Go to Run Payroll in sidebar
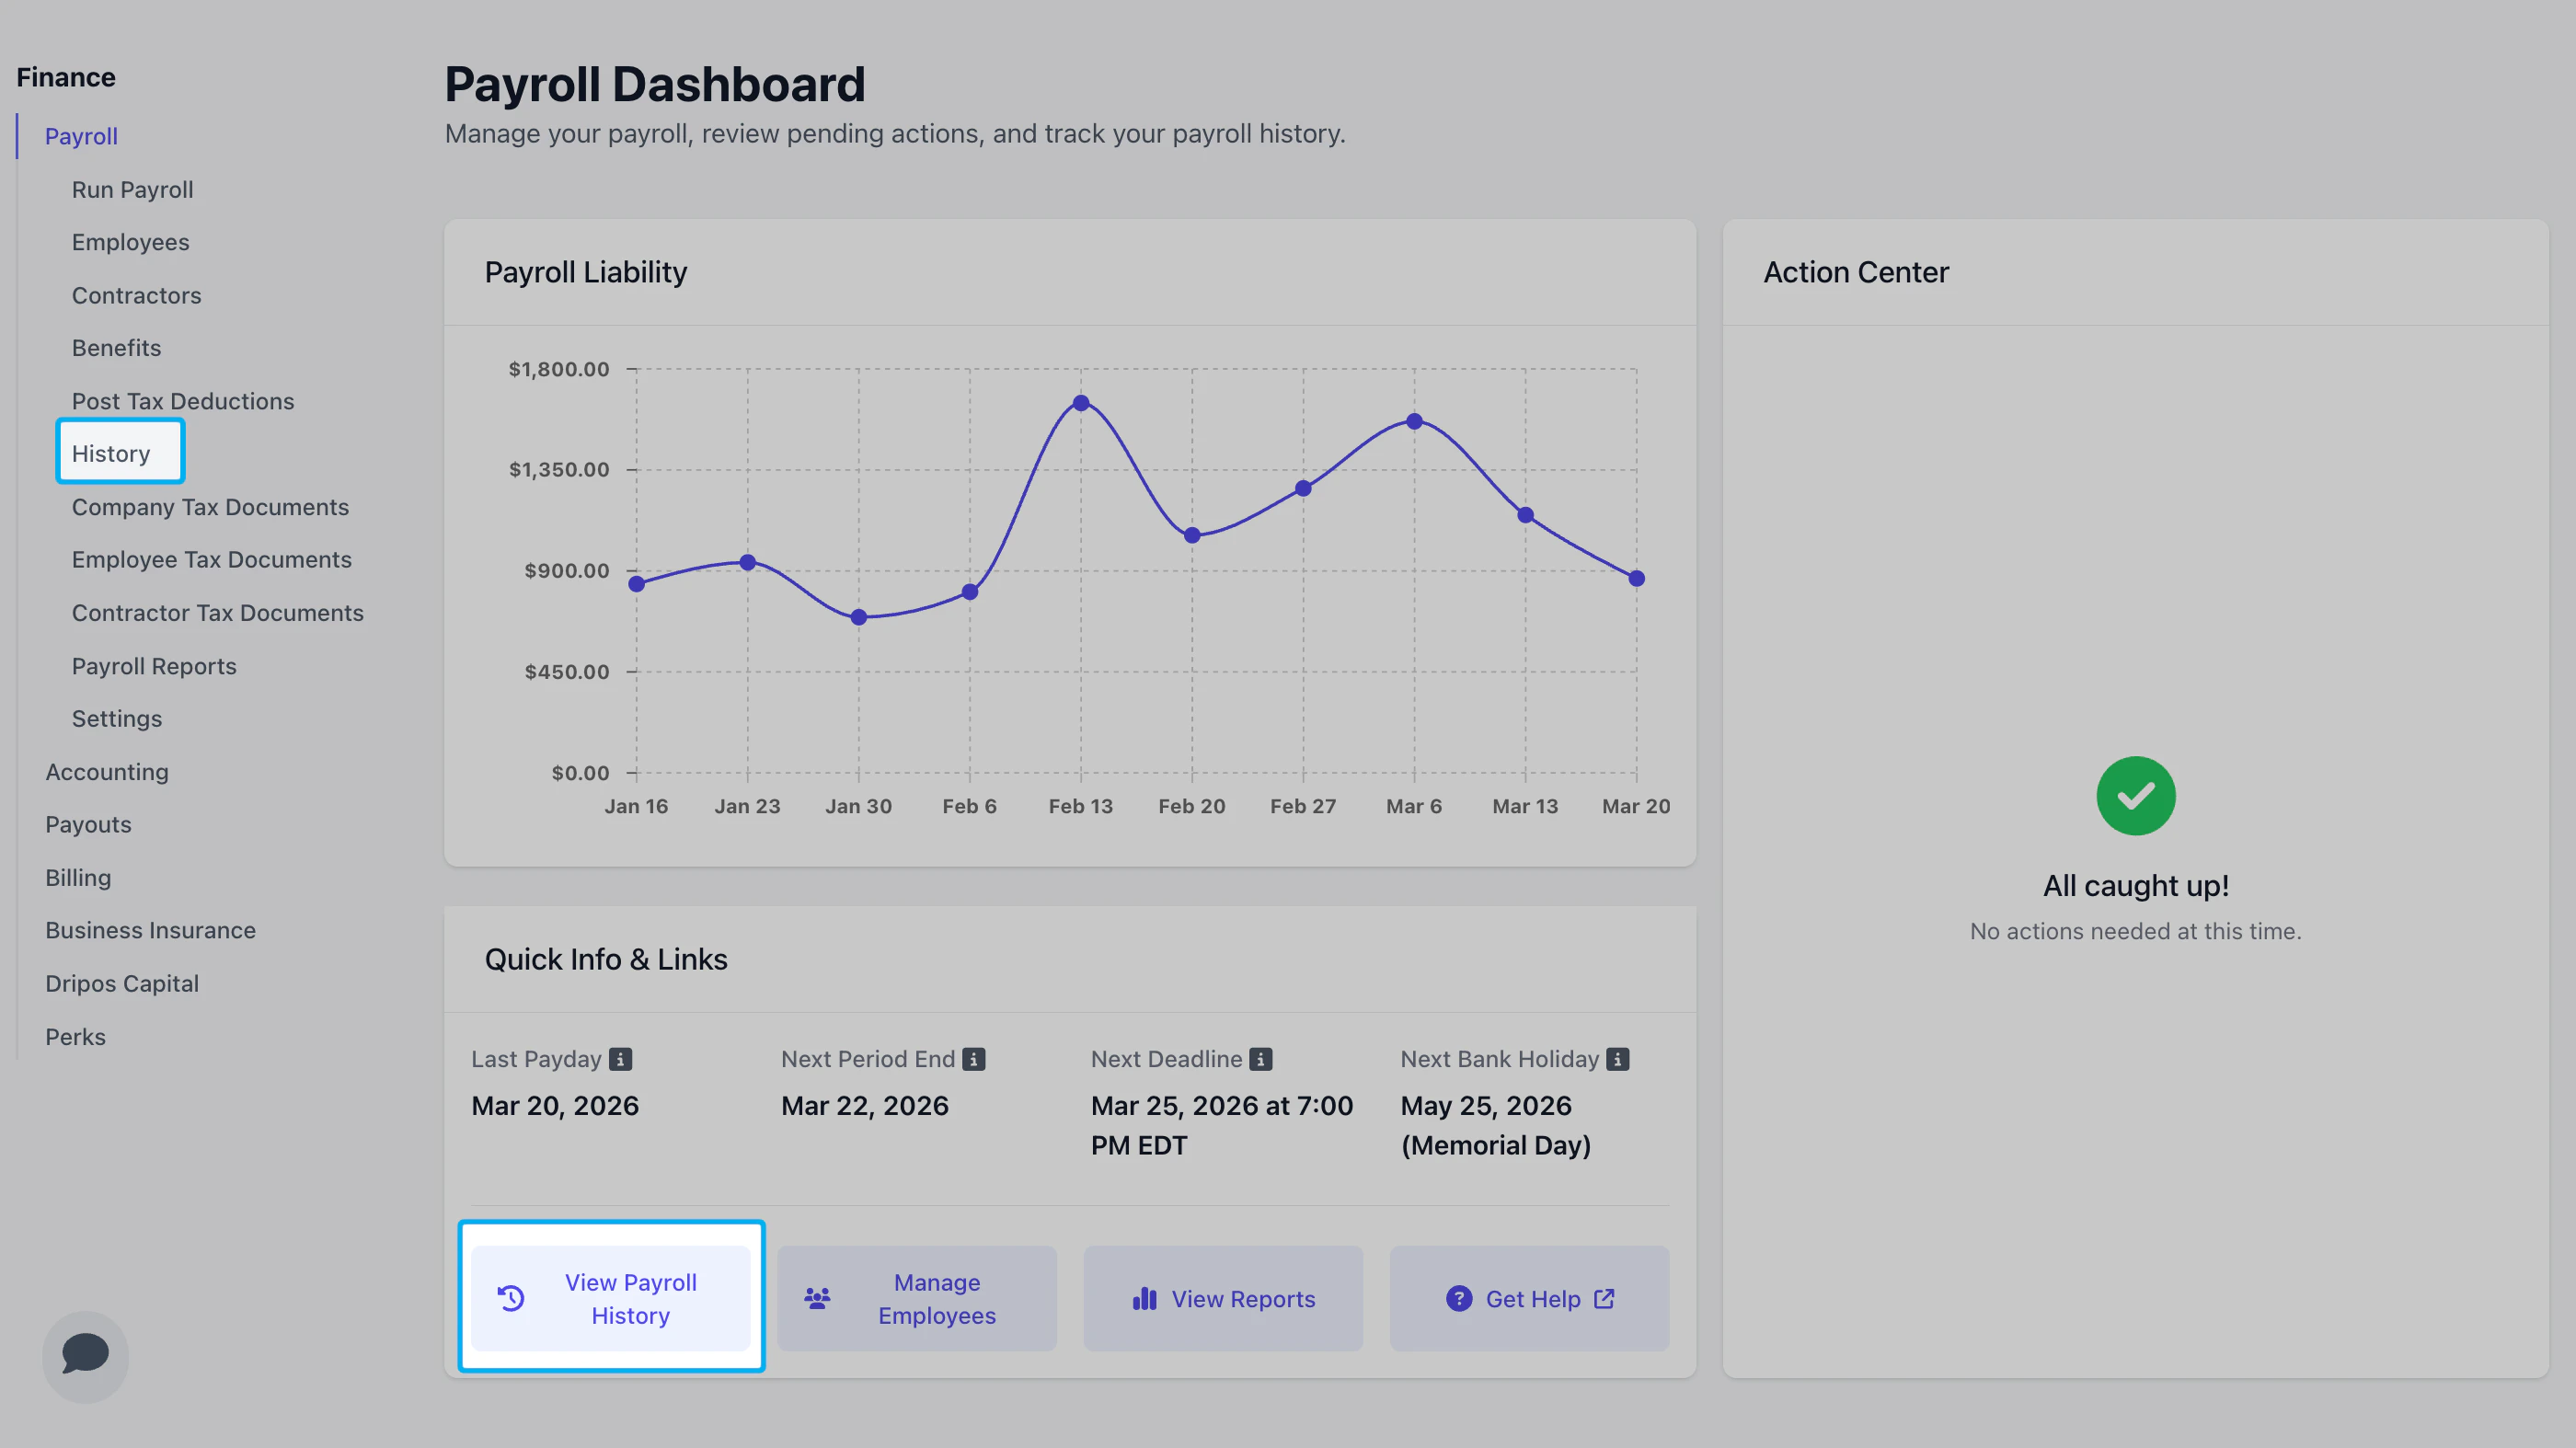The image size is (2576, 1448). tap(132, 190)
